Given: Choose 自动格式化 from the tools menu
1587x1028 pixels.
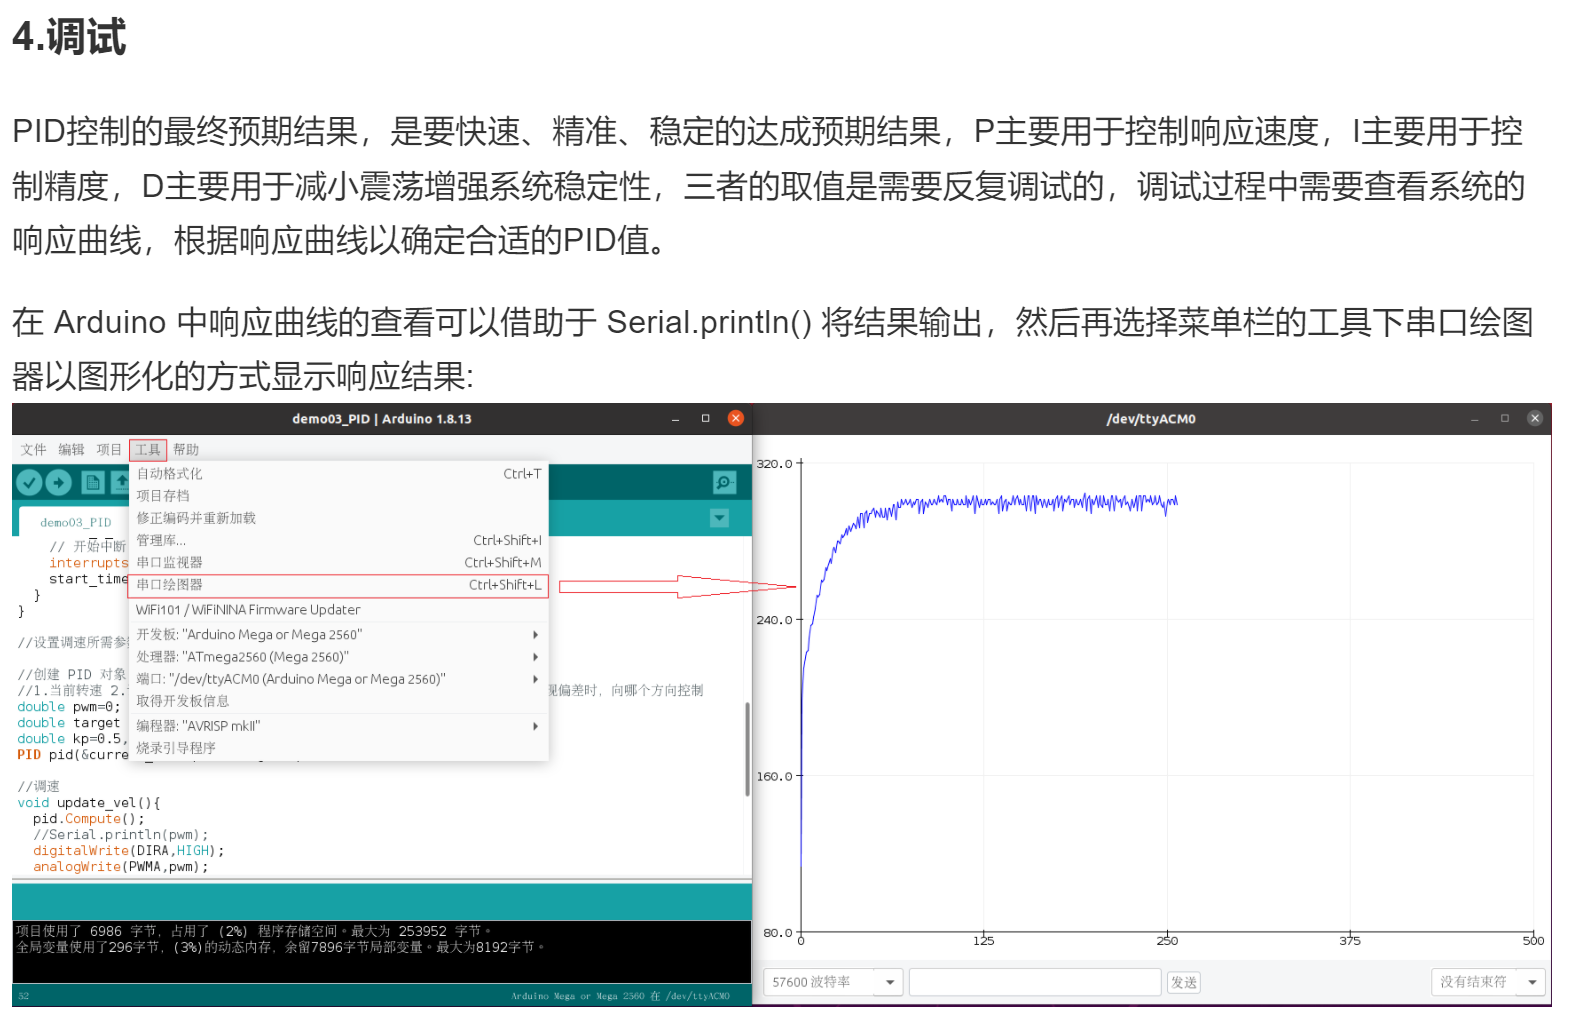Looking at the screenshot, I should (339, 474).
